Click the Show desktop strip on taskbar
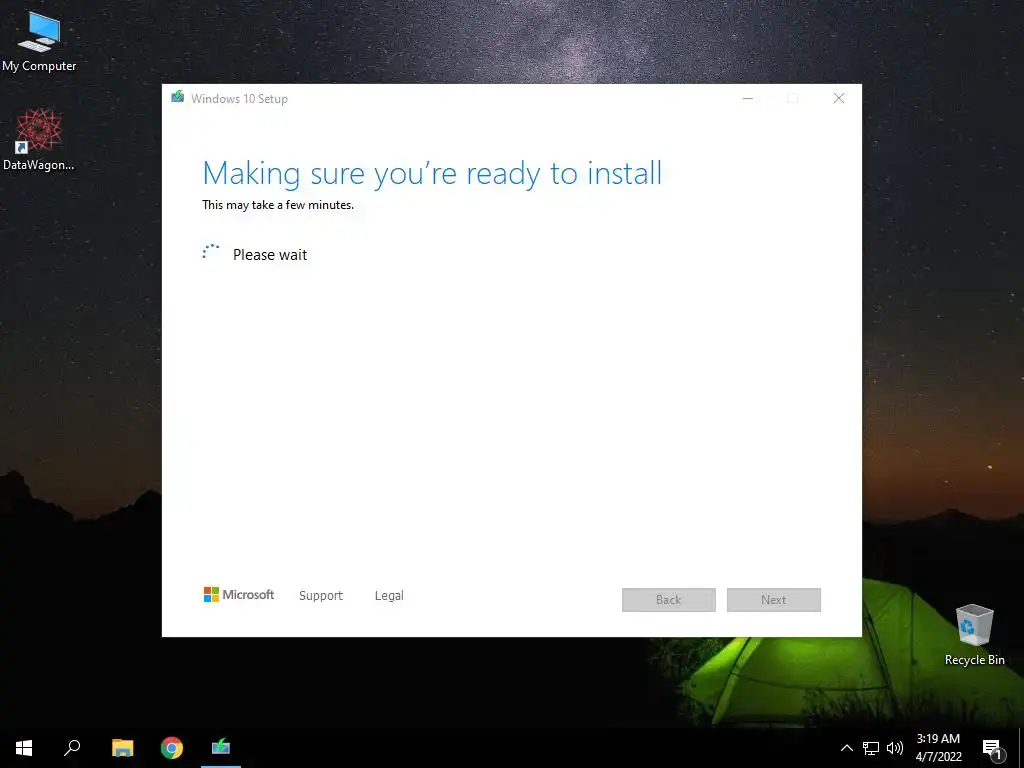 [x=1021, y=748]
